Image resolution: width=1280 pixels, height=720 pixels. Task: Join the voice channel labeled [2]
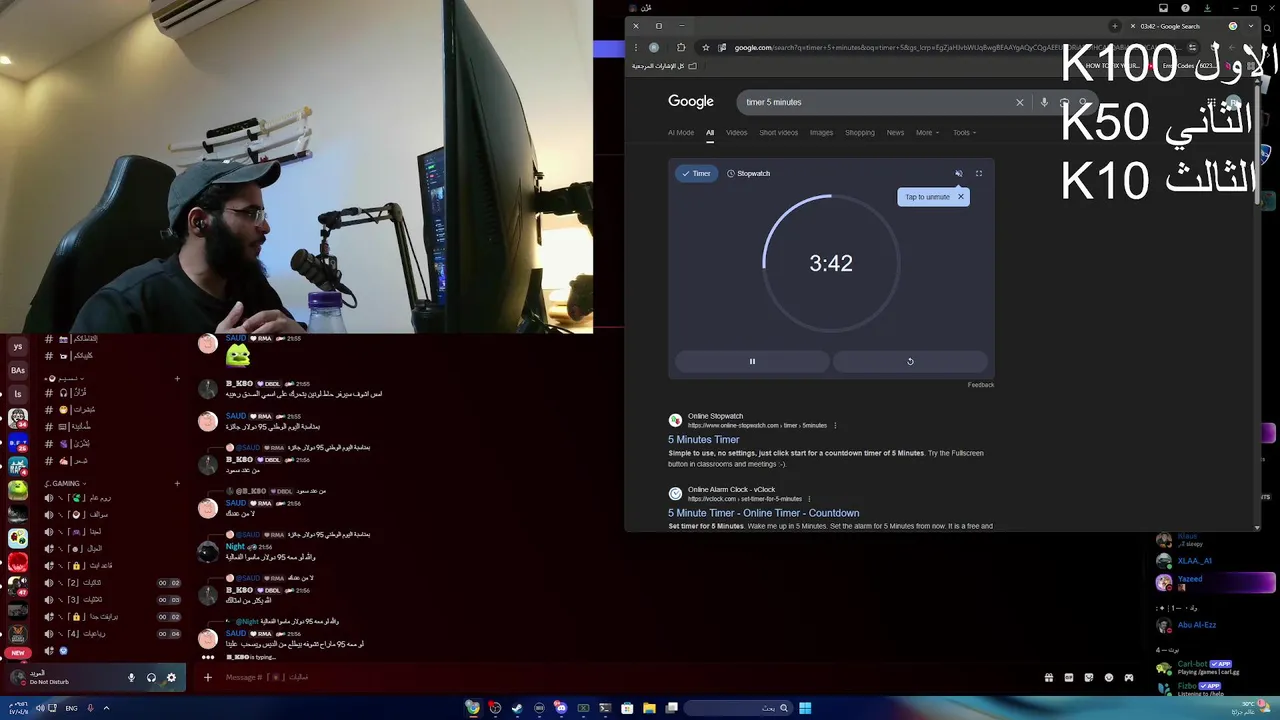pyautogui.click(x=112, y=583)
